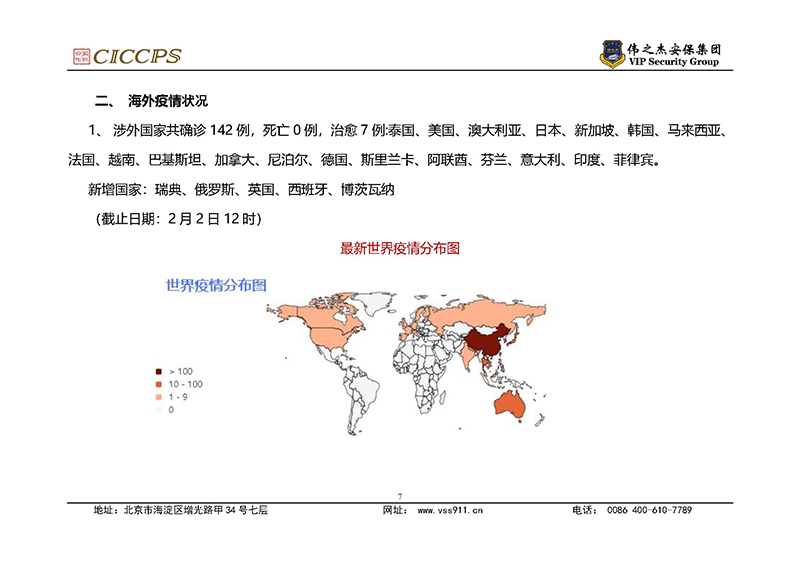Click the '0' legend color swatch
Viewport: 800px width, 563px height.
pos(159,409)
